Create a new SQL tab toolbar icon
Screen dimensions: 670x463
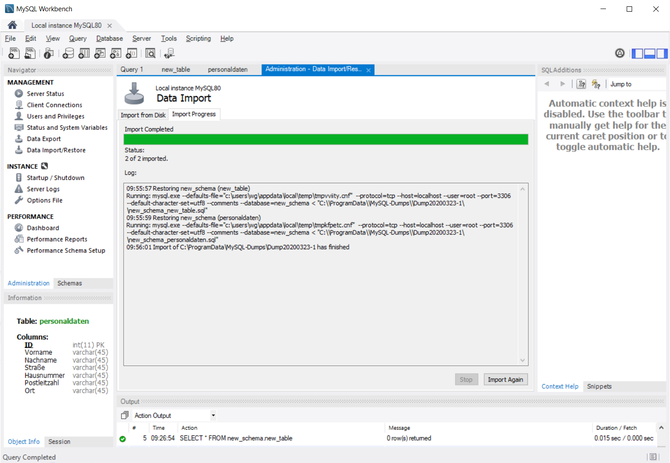pos(14,53)
